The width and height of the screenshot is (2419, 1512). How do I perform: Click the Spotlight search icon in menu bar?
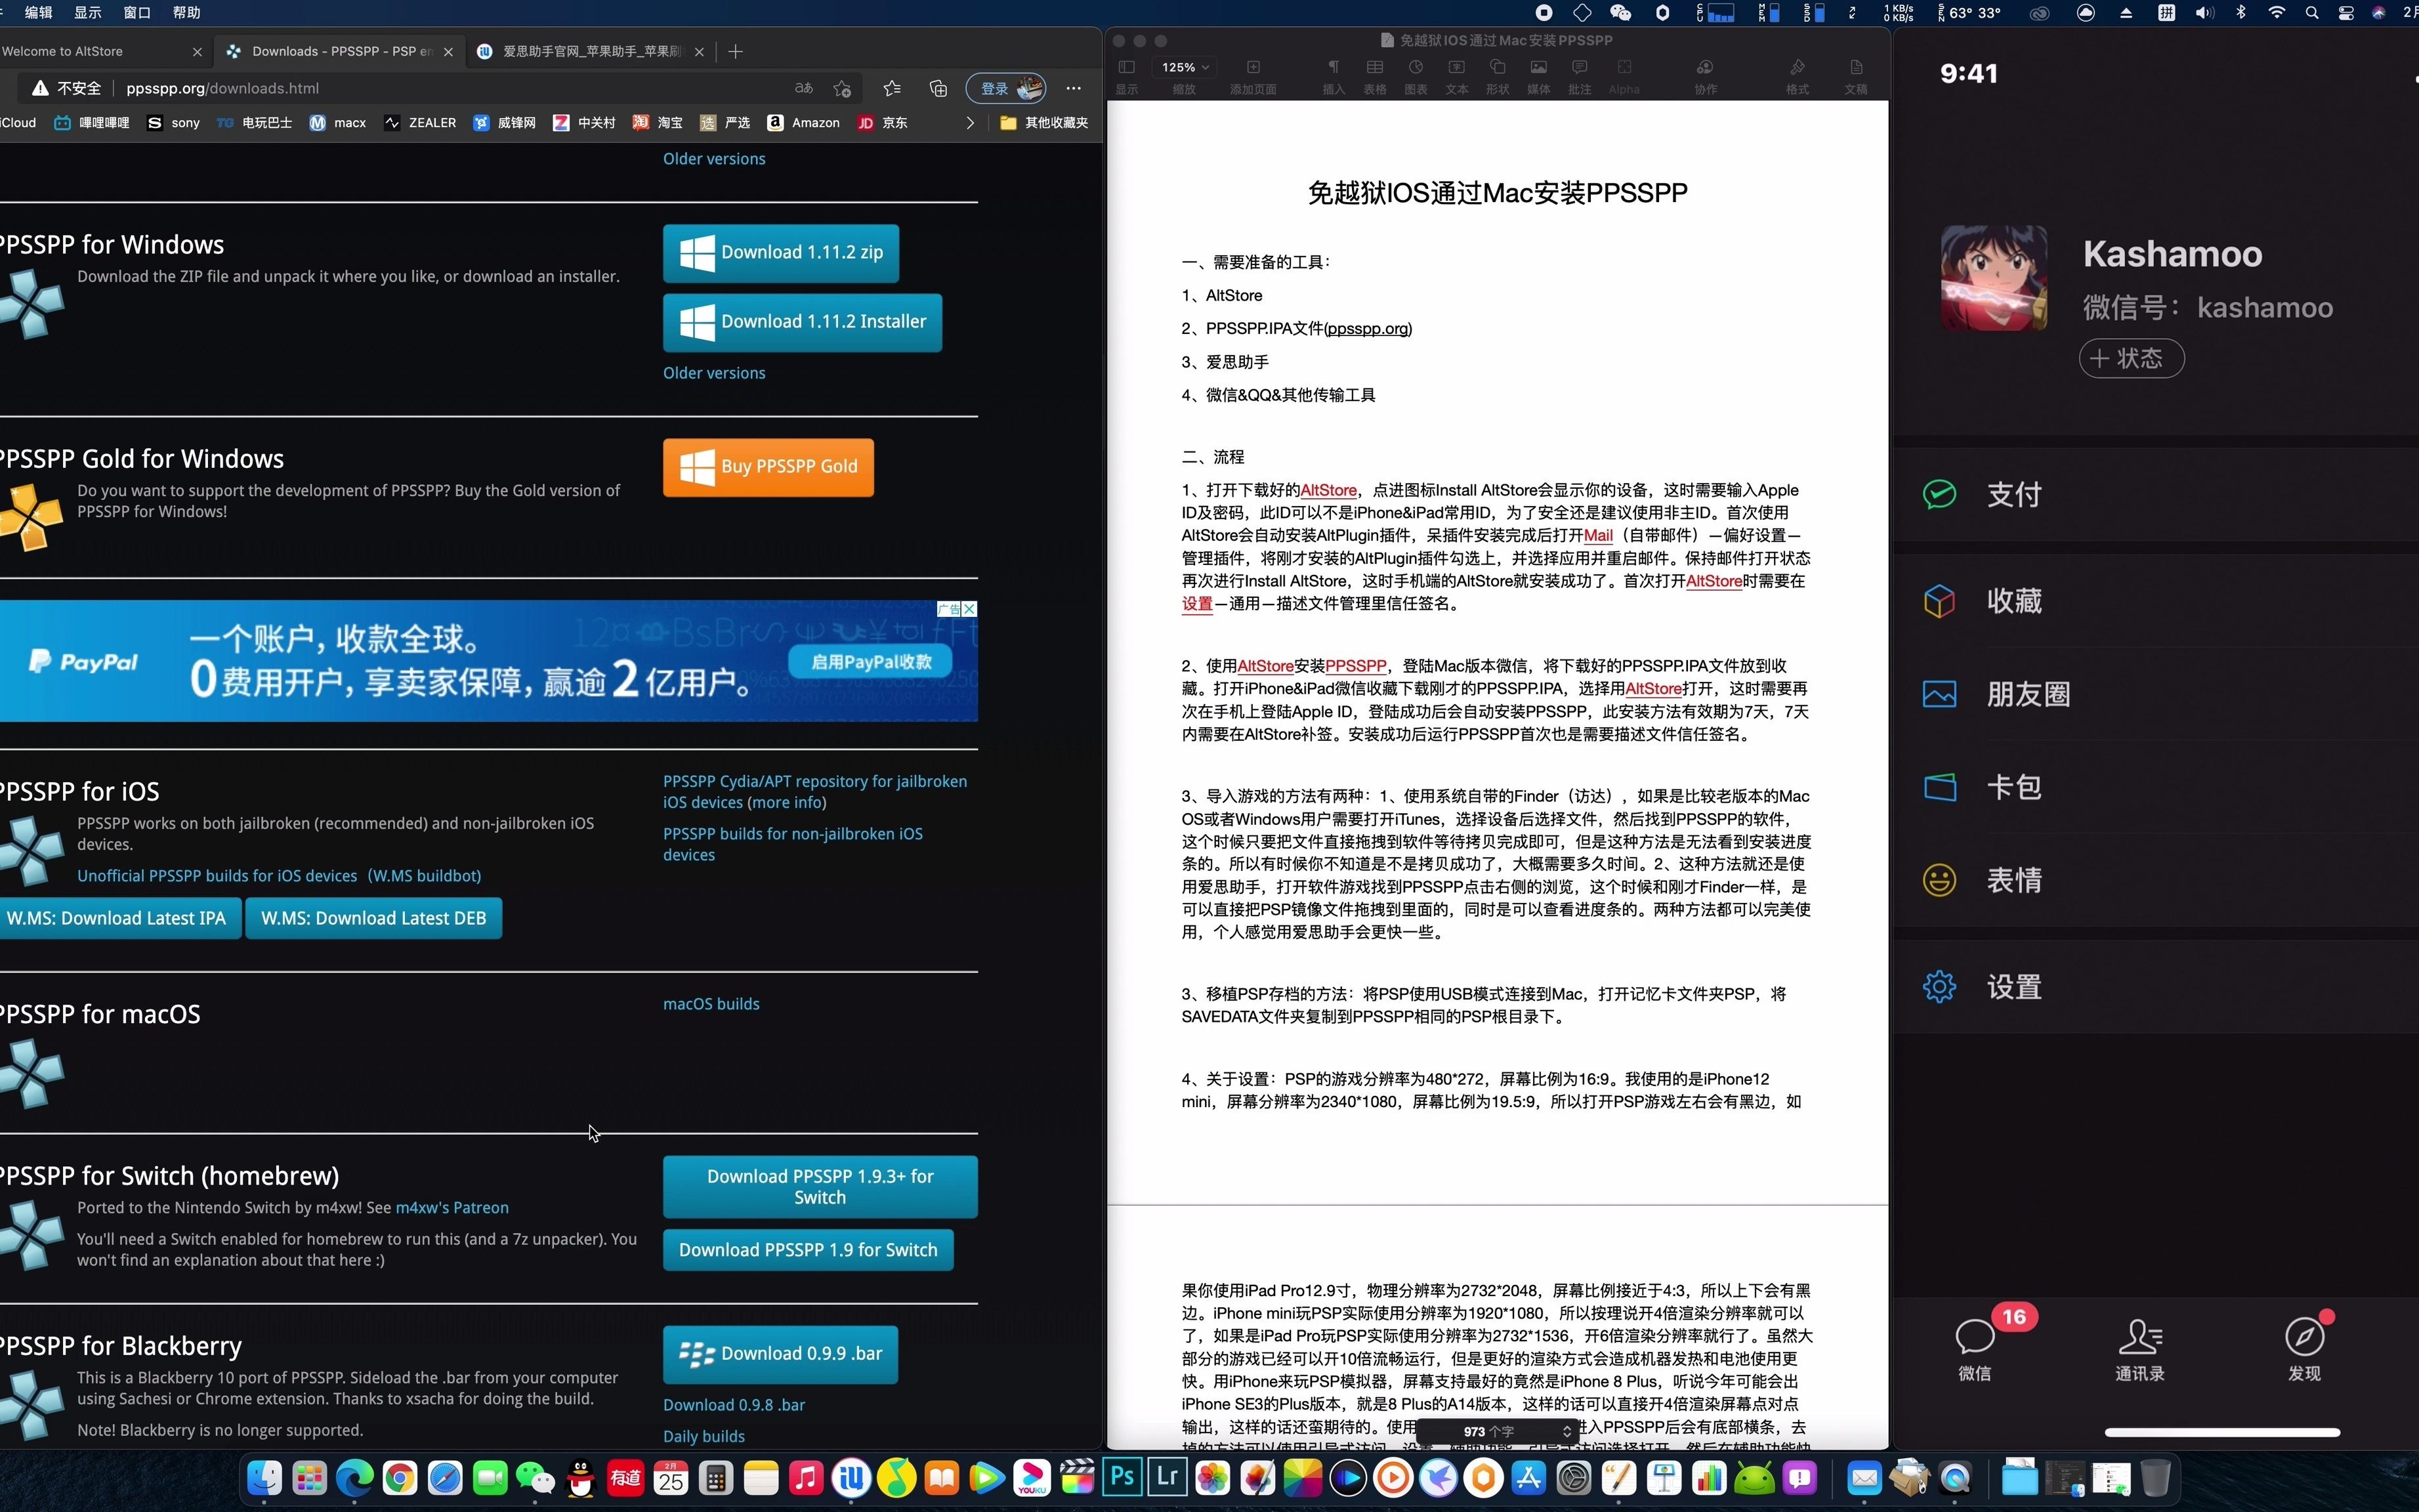click(2312, 12)
